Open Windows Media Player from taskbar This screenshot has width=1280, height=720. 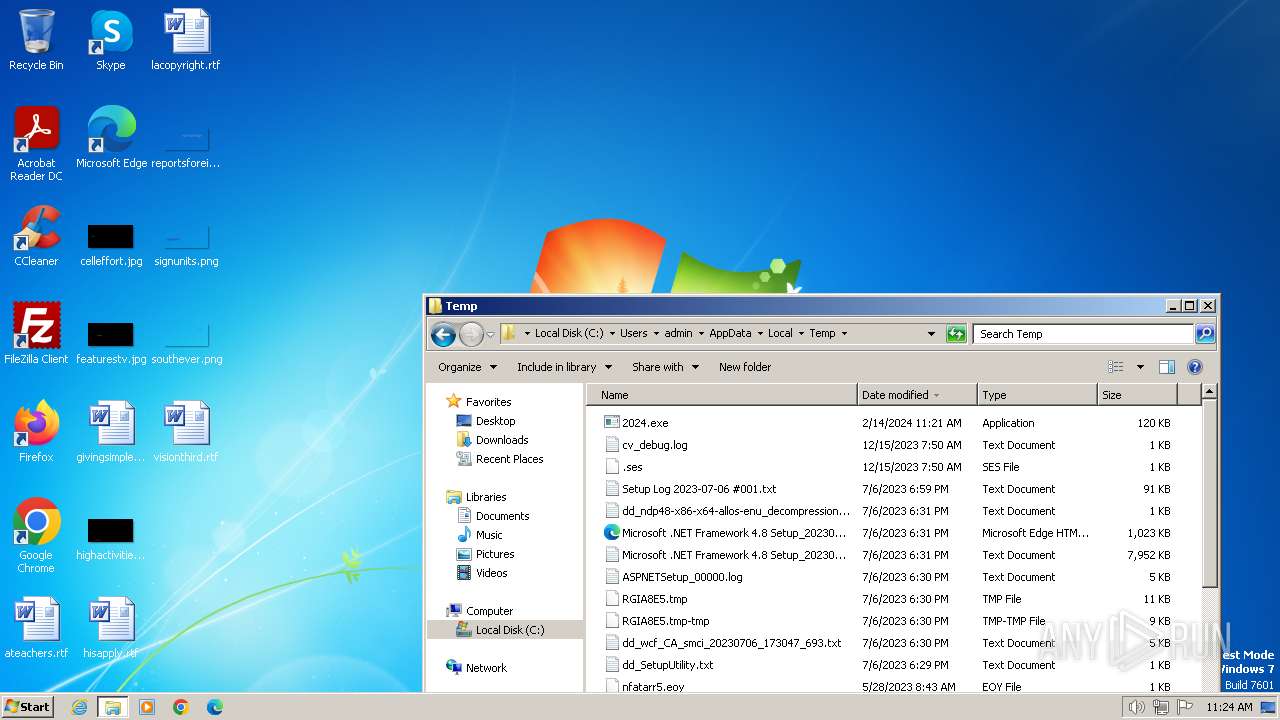click(147, 707)
